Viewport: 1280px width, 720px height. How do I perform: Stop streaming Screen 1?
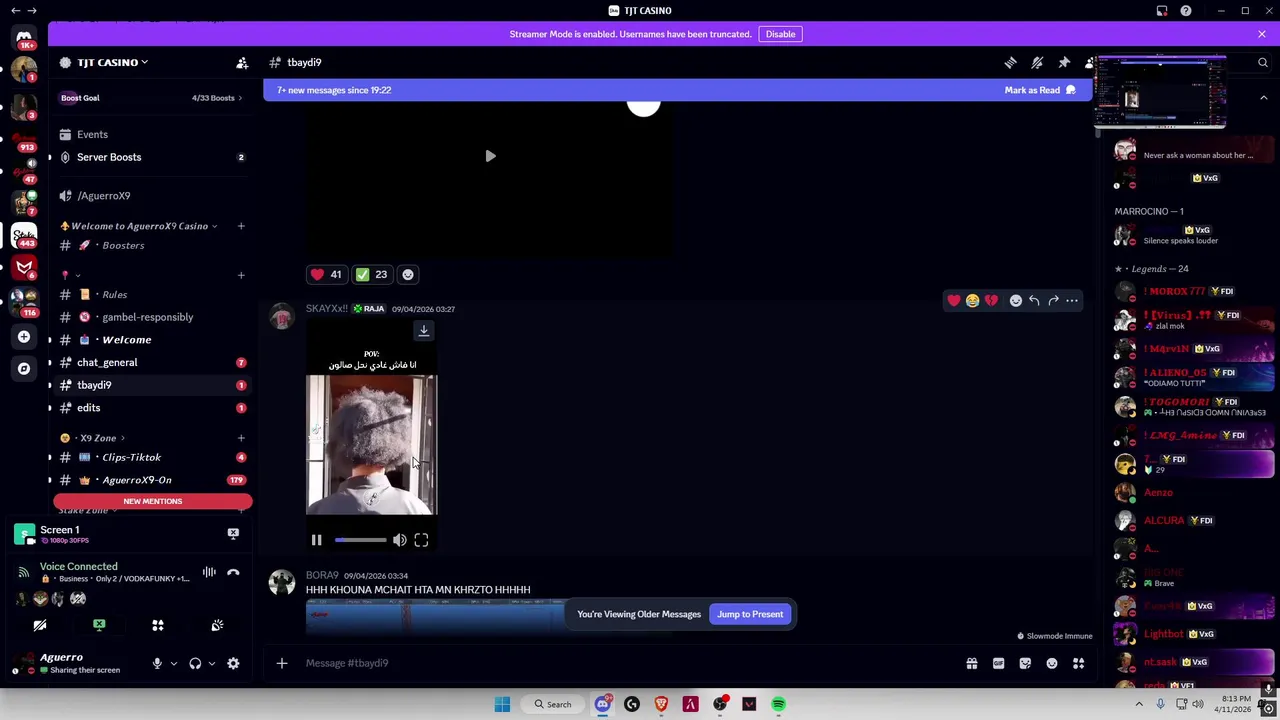[x=233, y=534]
